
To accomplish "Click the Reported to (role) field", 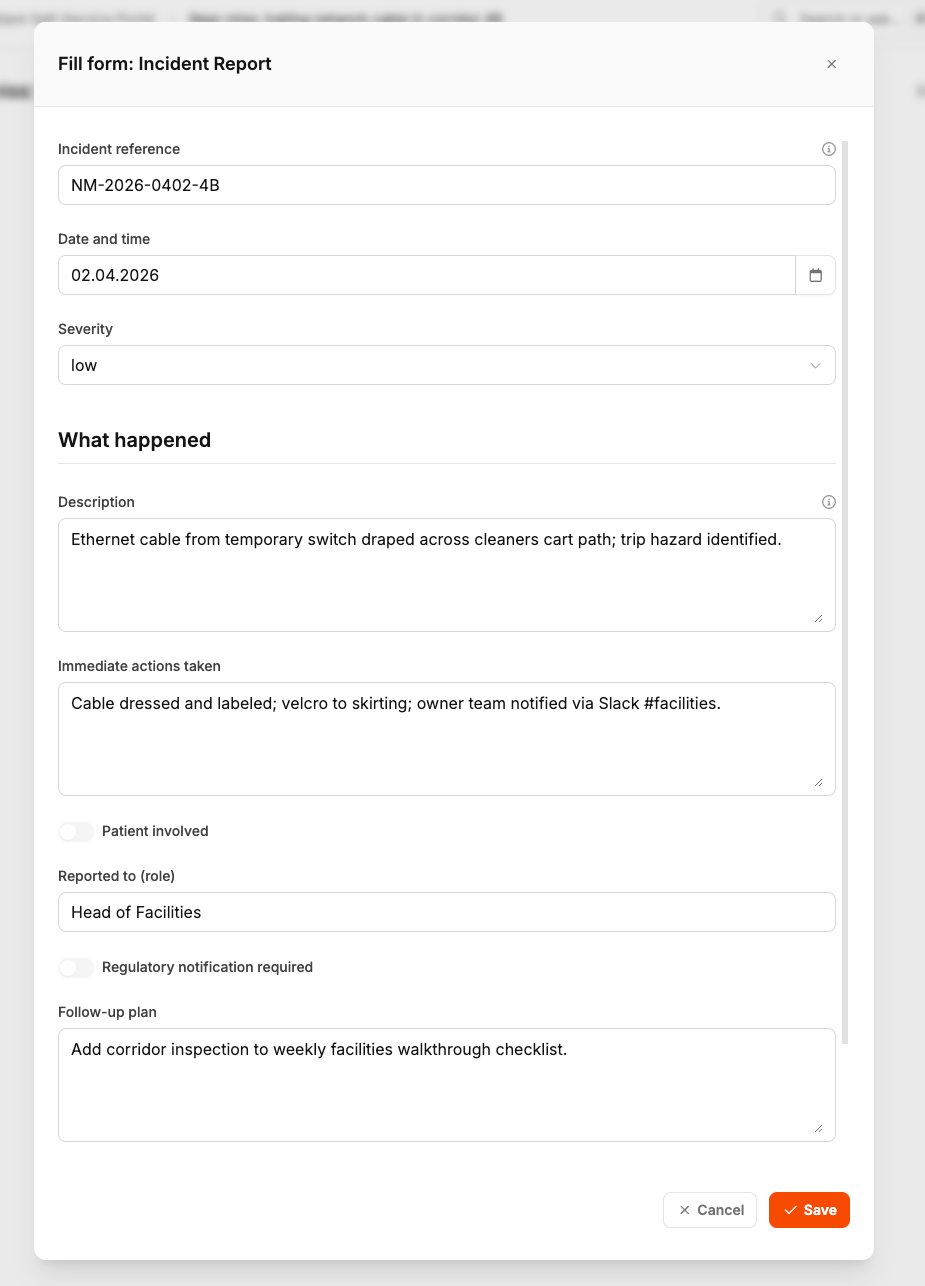I will 446,912.
